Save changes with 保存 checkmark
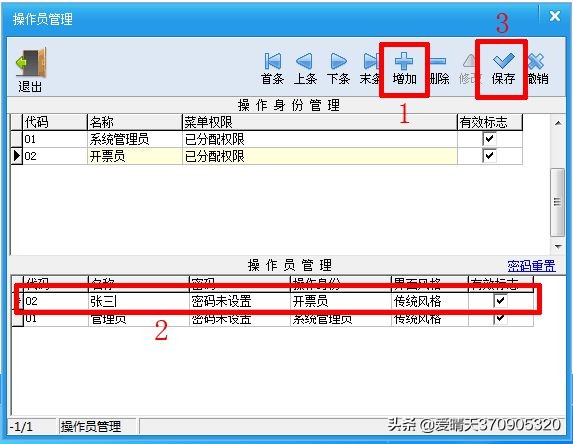The height and width of the screenshot is (444, 573). coord(503,68)
